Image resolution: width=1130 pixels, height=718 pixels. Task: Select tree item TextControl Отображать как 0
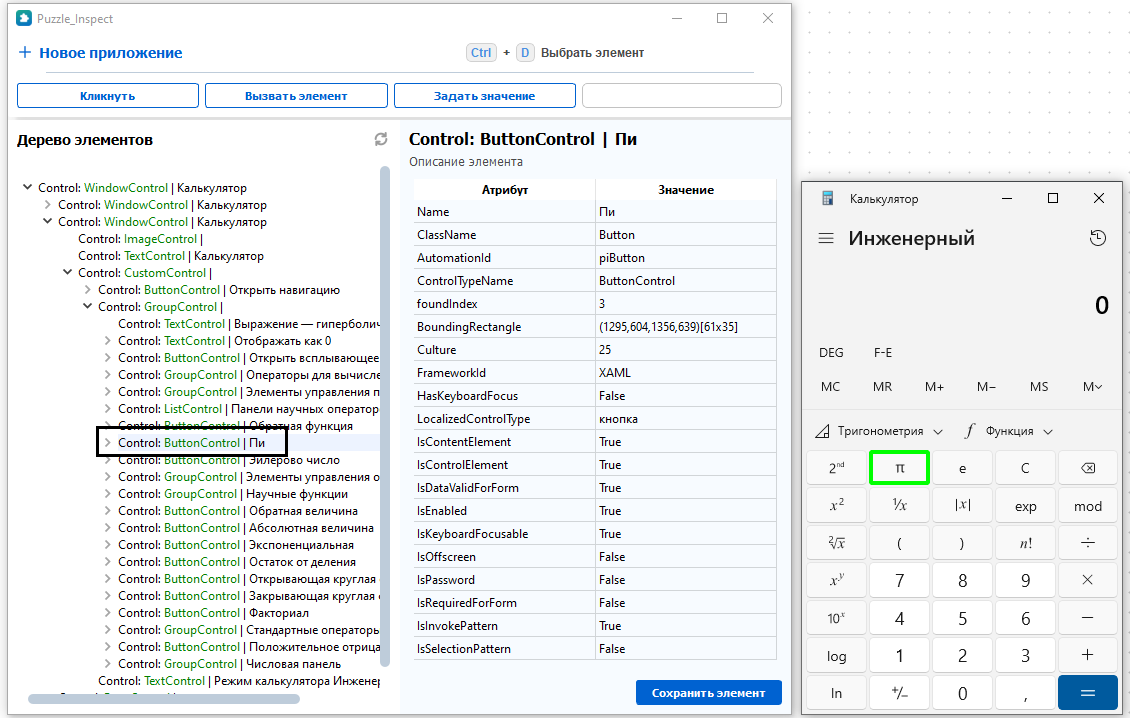225,341
